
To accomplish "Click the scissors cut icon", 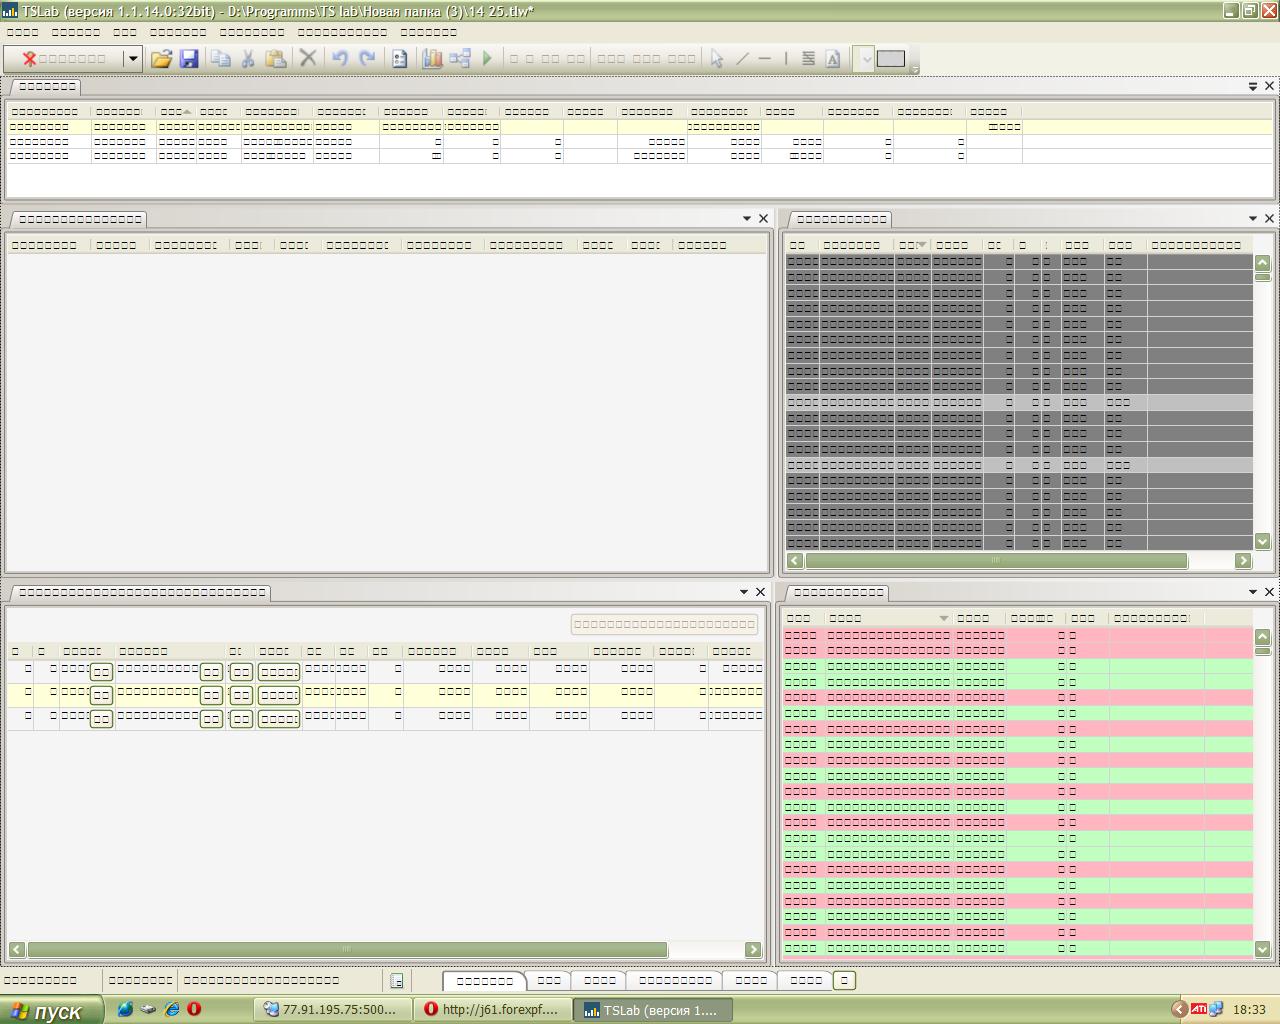I will point(248,59).
